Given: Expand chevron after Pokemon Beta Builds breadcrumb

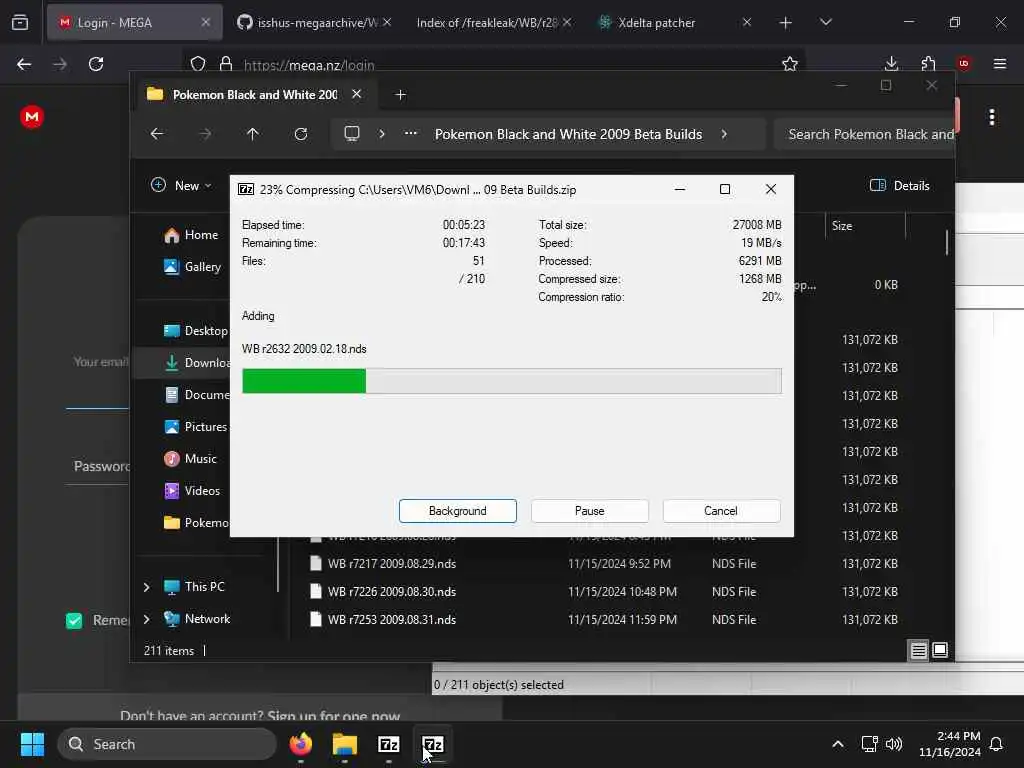Looking at the screenshot, I should [724, 134].
